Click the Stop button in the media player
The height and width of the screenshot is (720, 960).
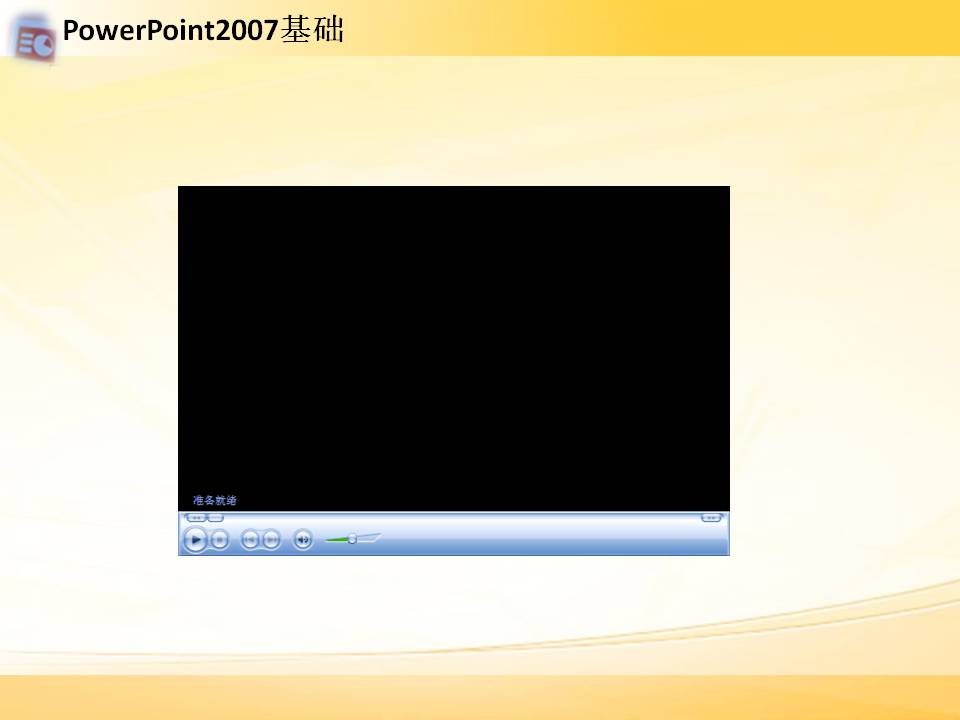[x=219, y=540]
